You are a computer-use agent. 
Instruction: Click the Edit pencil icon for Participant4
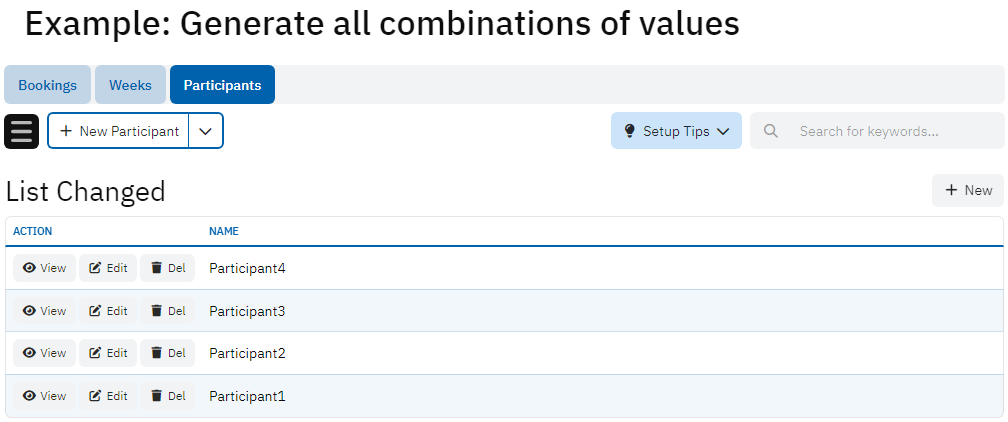96,268
